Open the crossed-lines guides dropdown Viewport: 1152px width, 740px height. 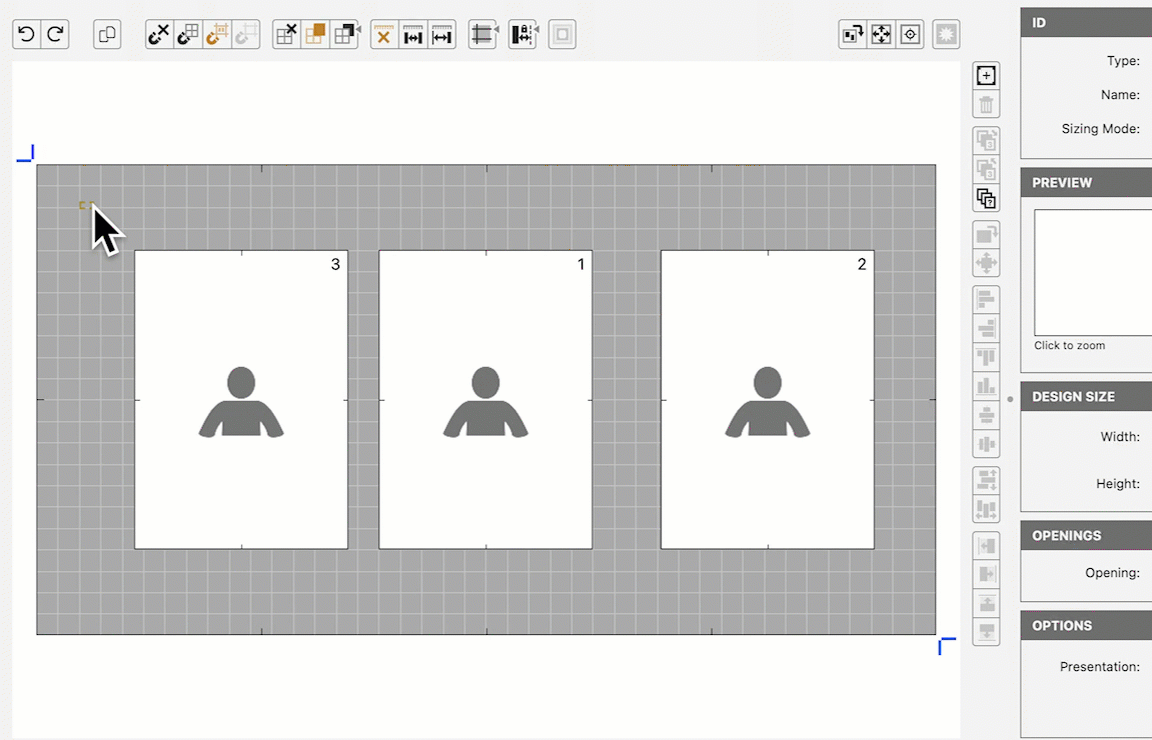click(484, 35)
